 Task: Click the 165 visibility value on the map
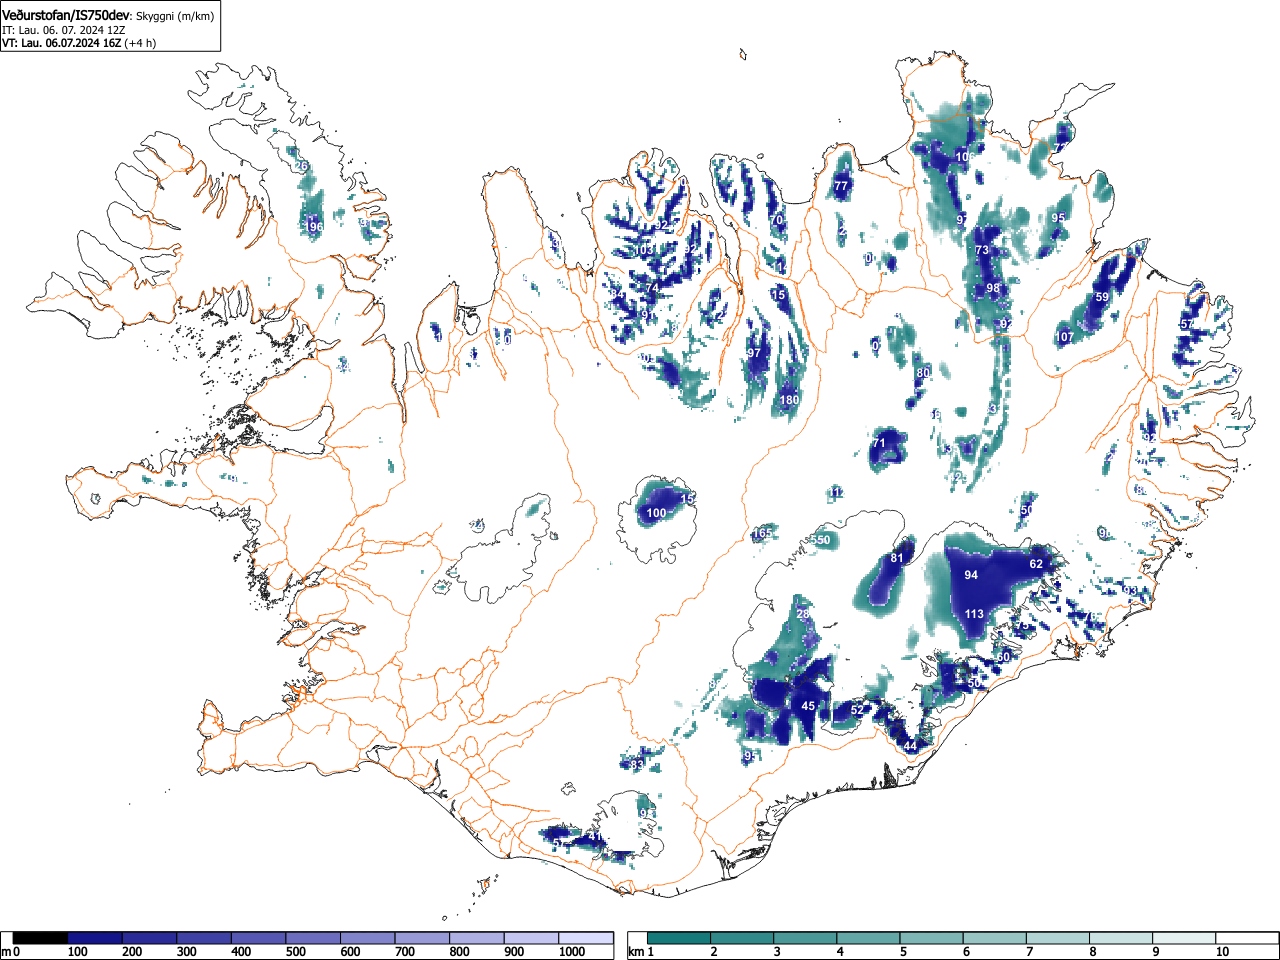click(x=762, y=533)
